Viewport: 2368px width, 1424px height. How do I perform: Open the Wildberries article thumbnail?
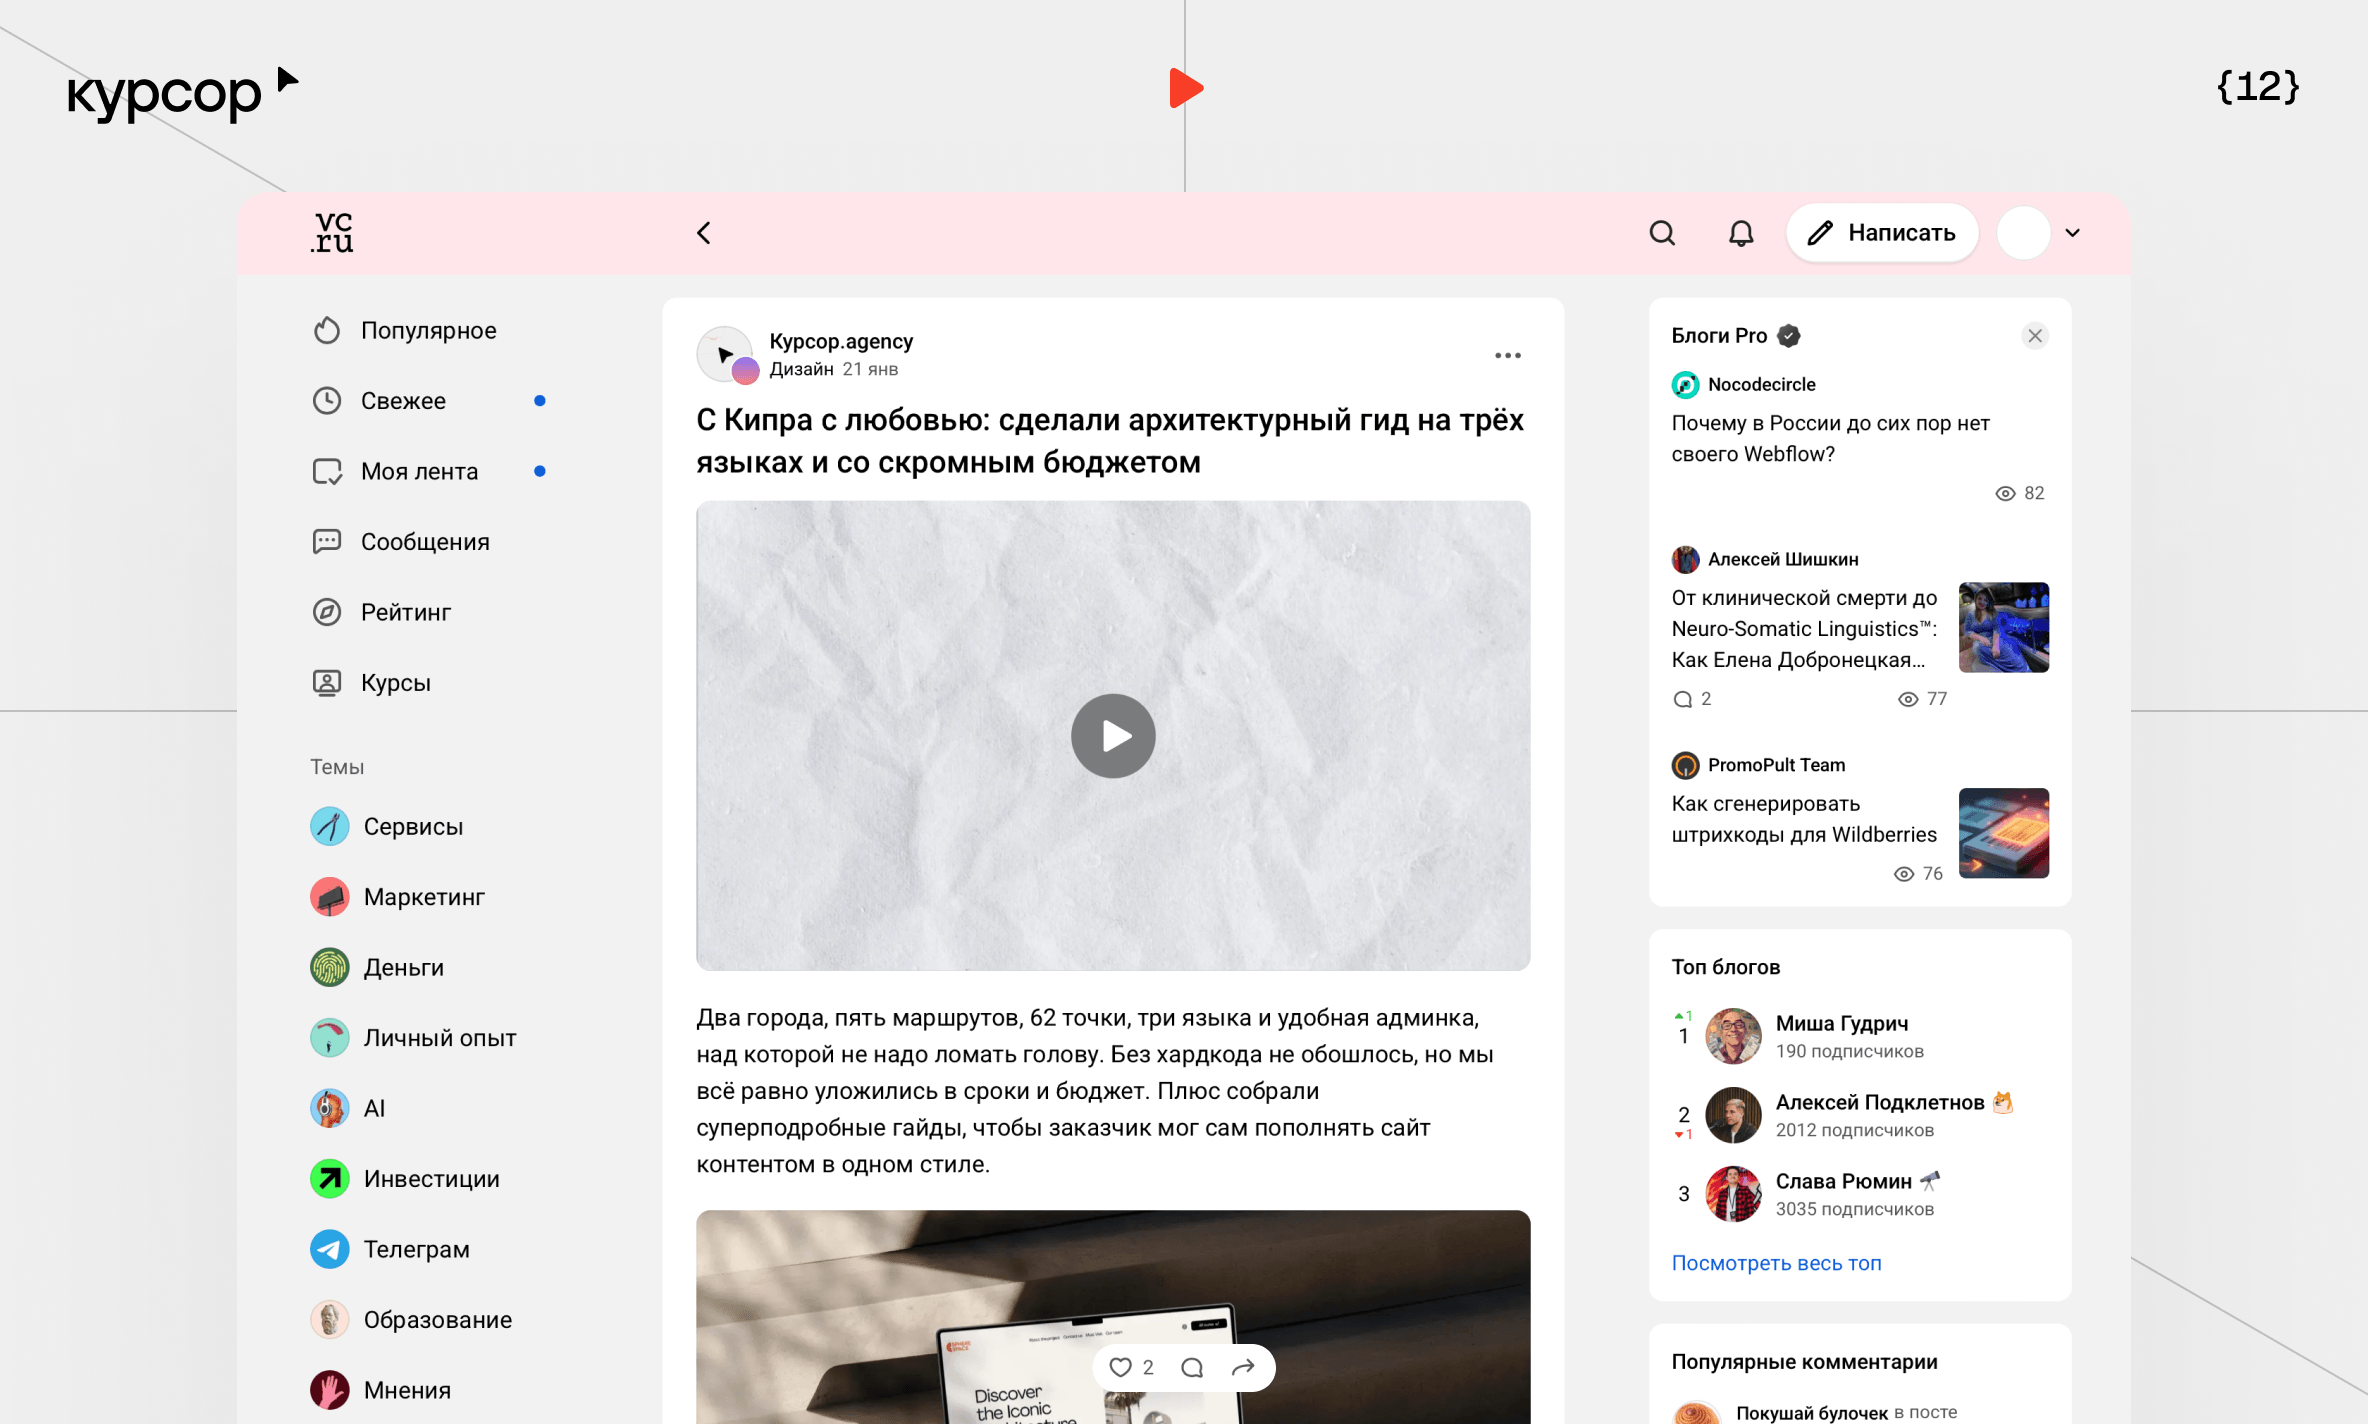tap(2003, 833)
